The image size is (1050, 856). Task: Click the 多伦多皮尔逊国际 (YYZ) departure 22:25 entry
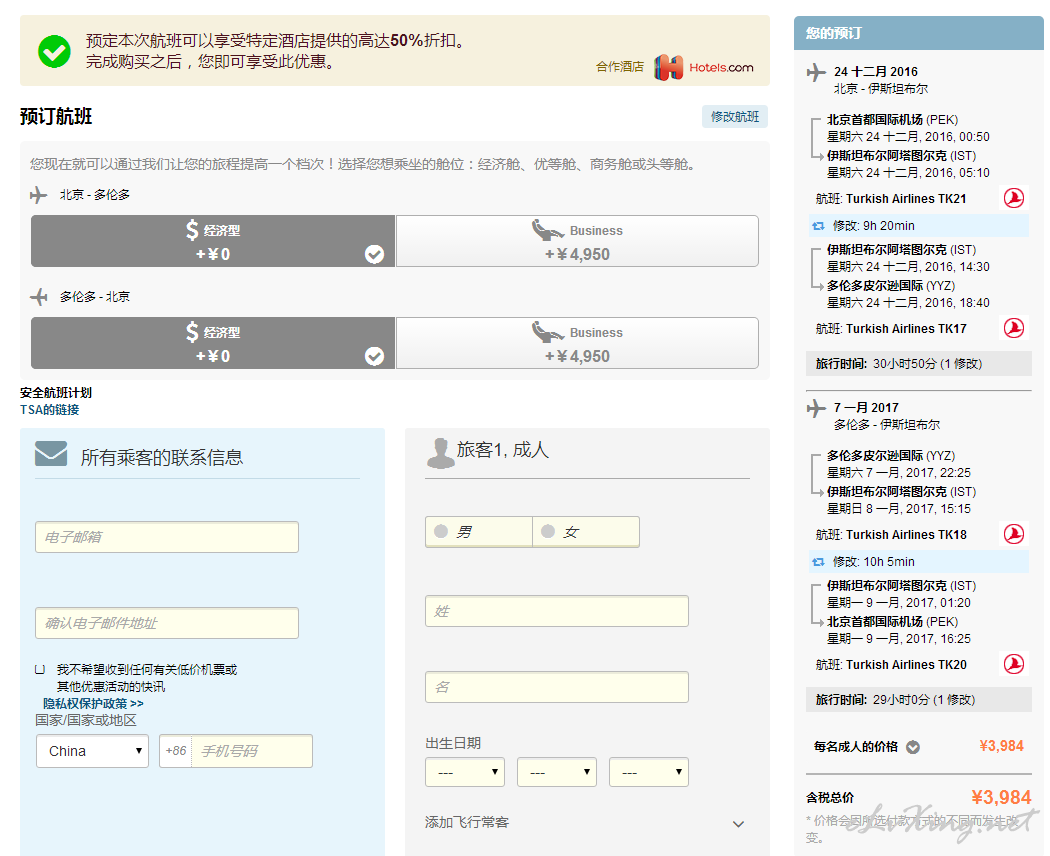click(x=899, y=464)
